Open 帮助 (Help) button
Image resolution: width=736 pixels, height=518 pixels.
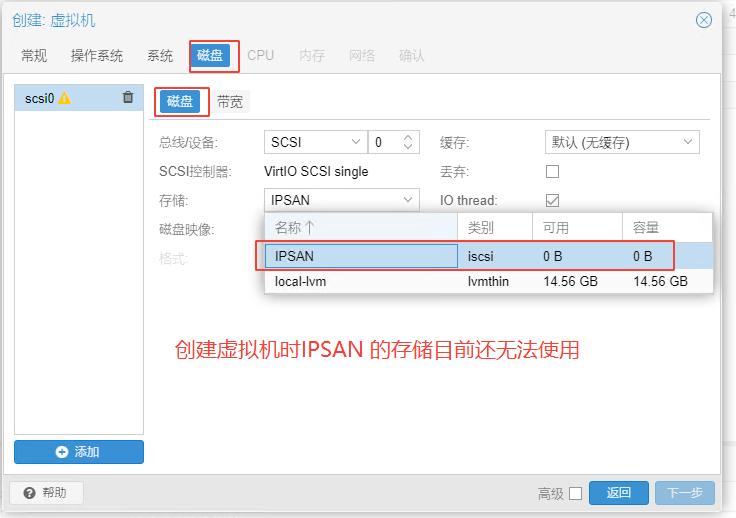point(46,493)
